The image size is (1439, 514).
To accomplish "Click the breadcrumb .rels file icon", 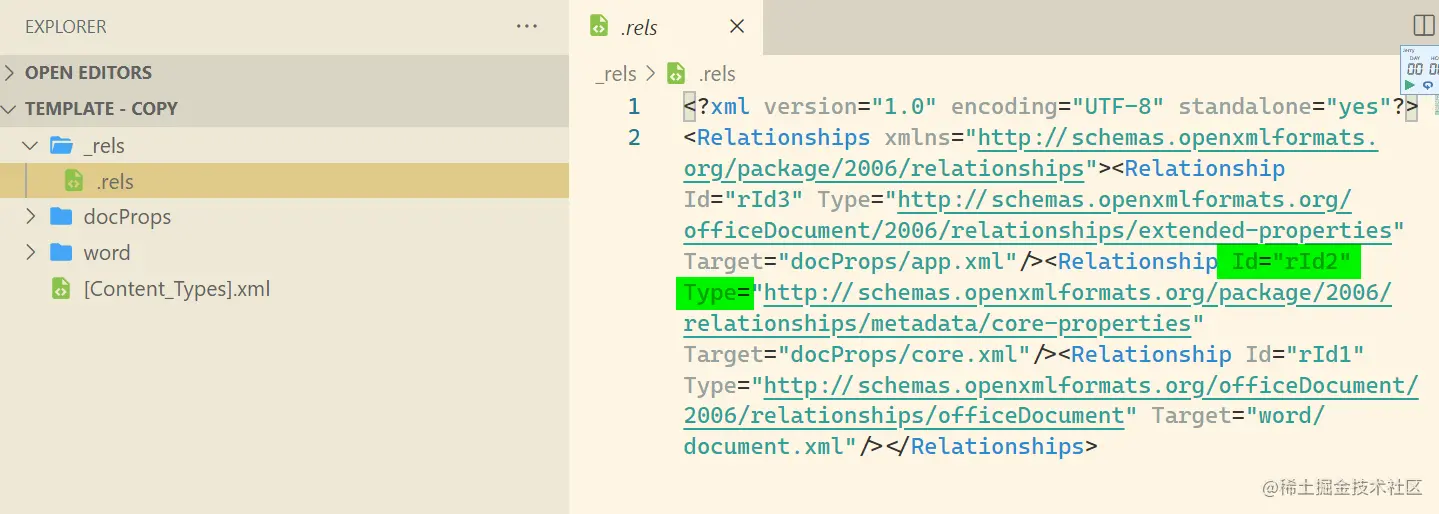I will coord(677,73).
